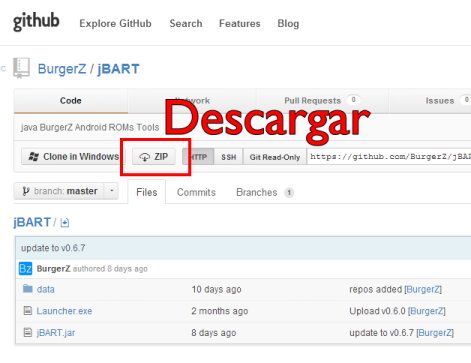Click the Launcher.exe file icon

28,311
